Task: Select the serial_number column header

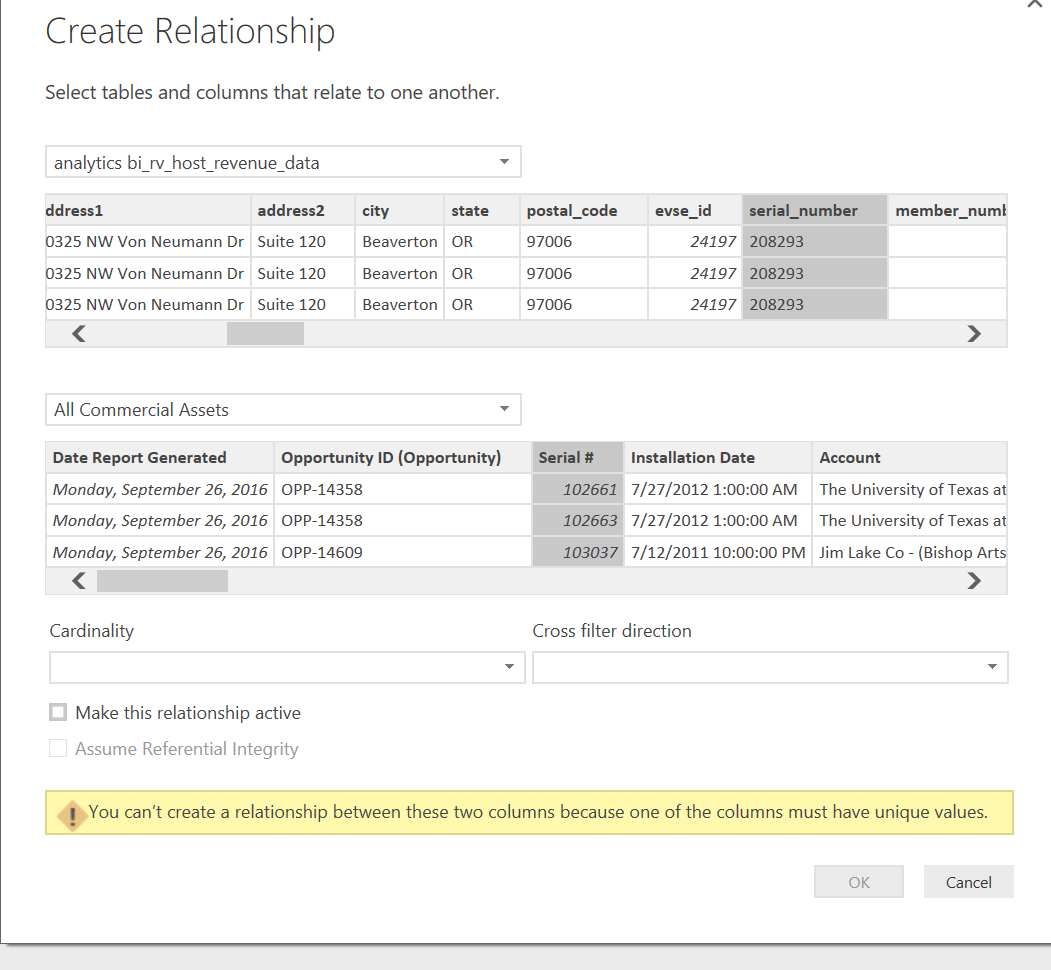Action: pyautogui.click(x=814, y=210)
